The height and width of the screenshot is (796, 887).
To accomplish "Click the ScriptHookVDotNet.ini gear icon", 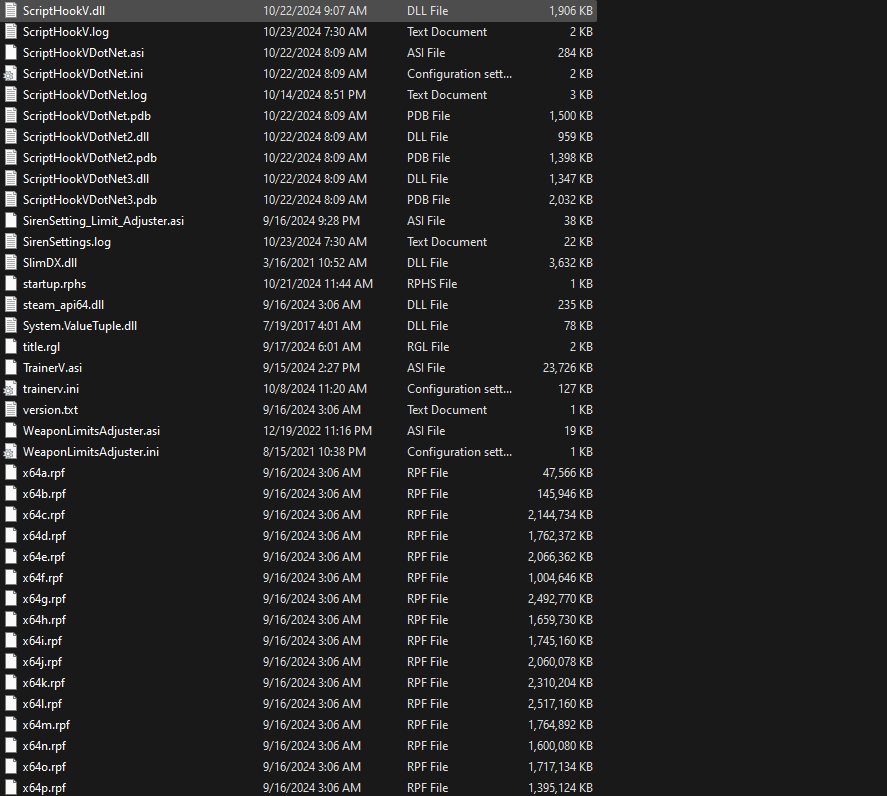I will click(11, 74).
